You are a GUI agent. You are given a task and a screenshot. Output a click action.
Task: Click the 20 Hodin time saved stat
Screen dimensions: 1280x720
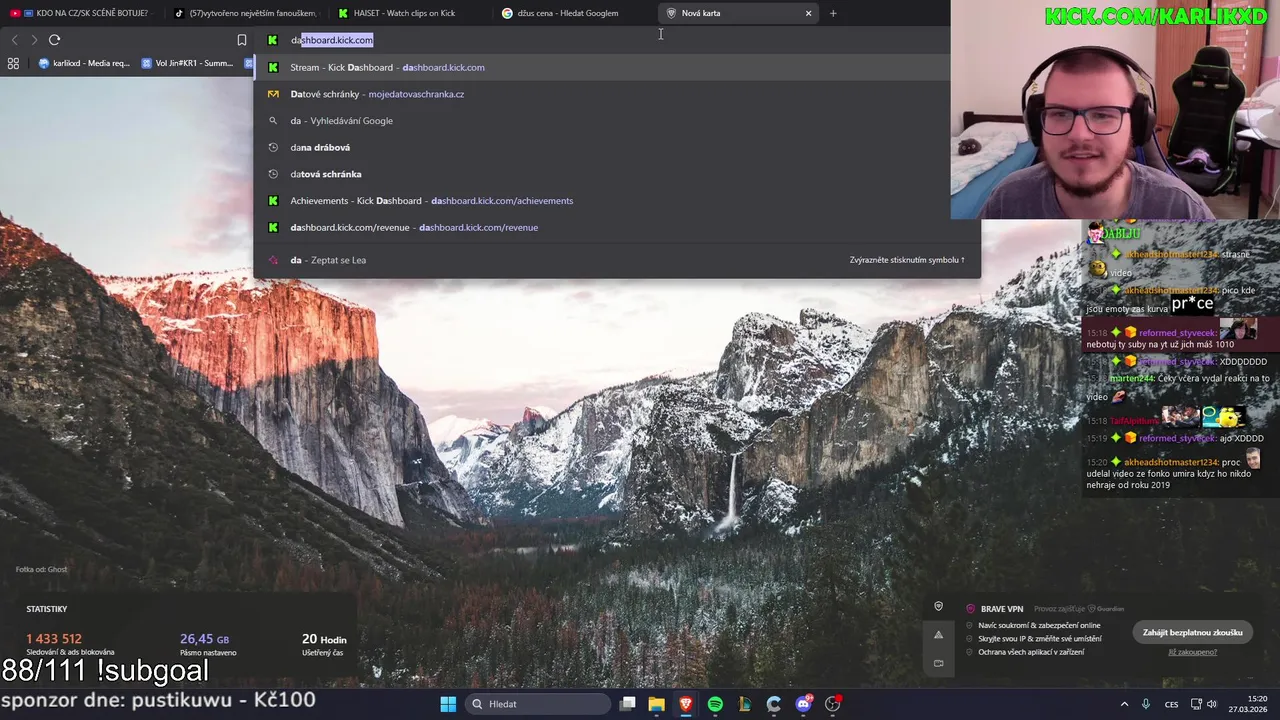click(x=324, y=639)
